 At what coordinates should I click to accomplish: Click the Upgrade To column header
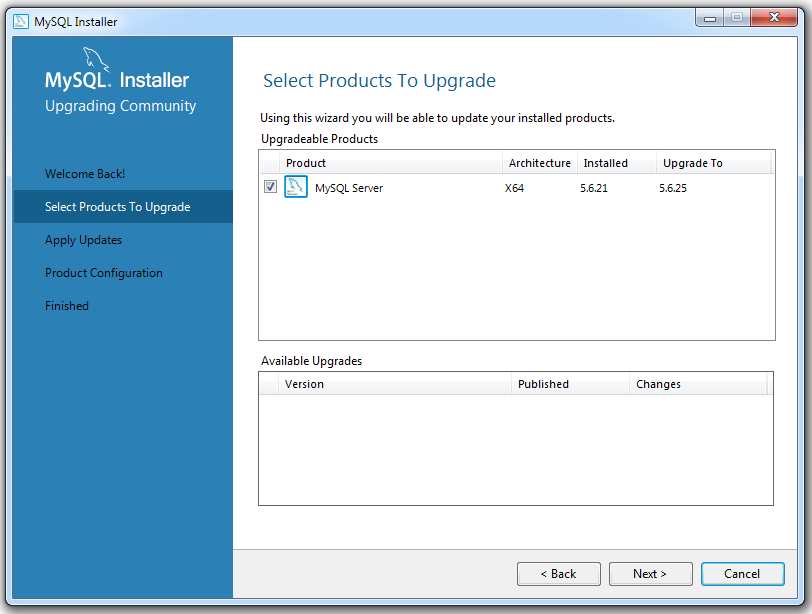click(714, 163)
